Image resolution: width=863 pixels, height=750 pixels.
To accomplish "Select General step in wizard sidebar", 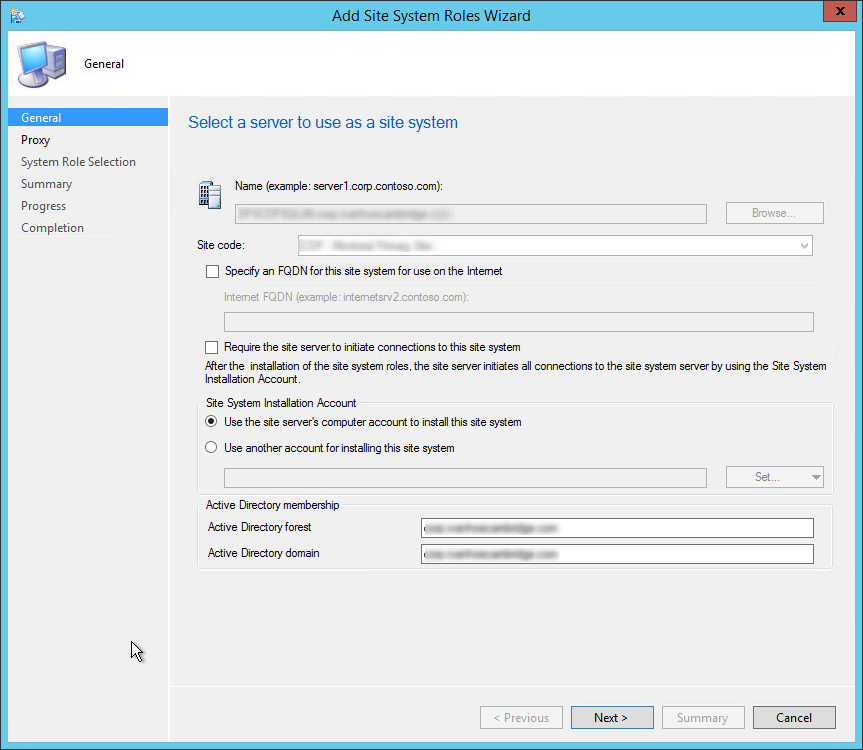I will (88, 117).
